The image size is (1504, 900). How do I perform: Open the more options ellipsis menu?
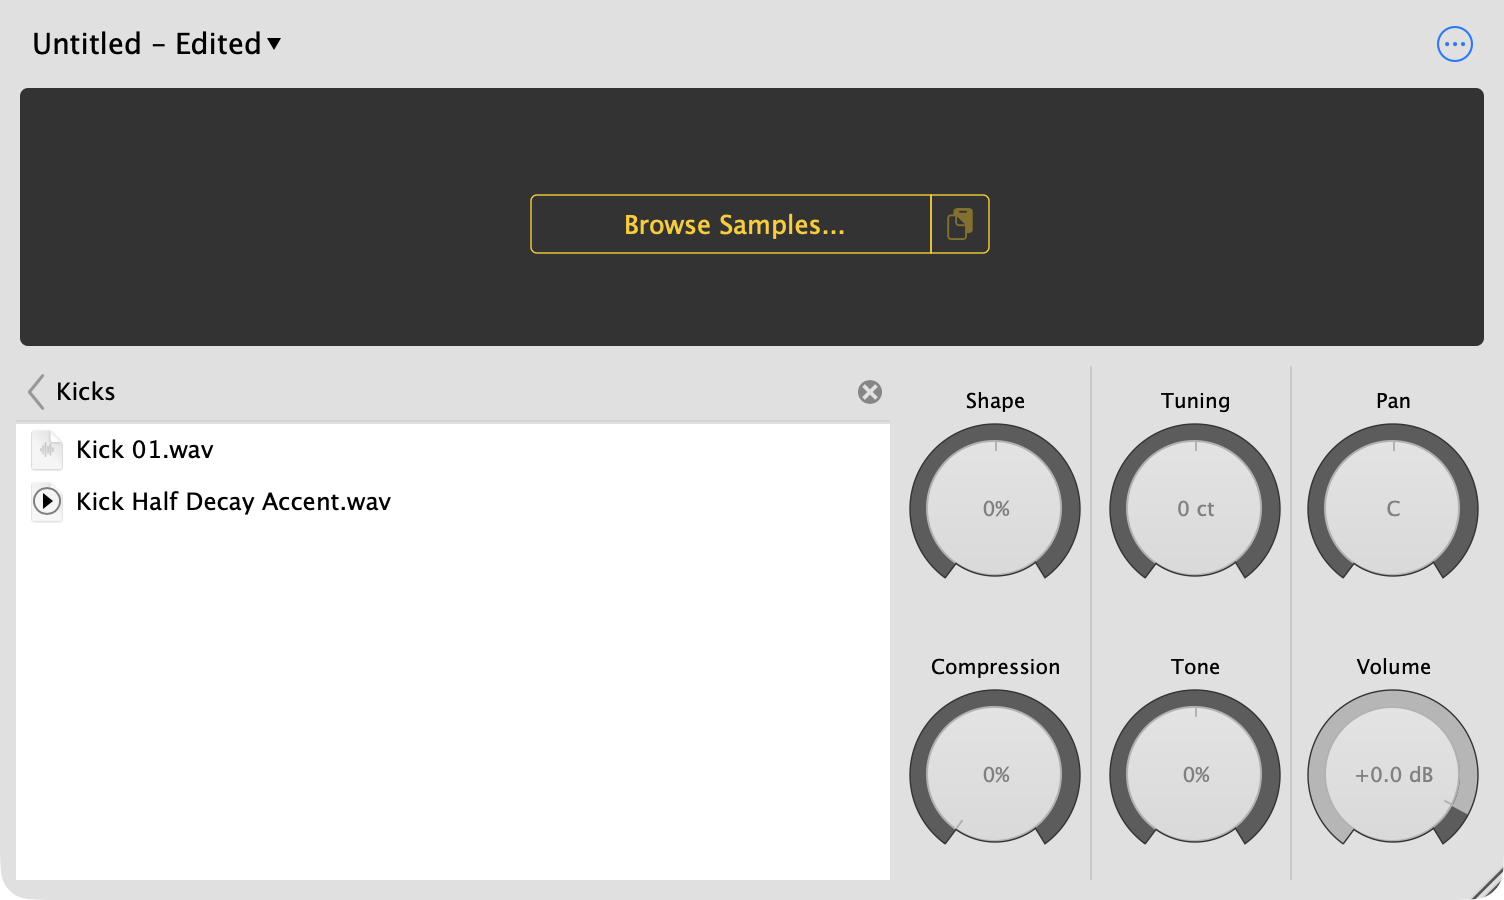click(x=1454, y=44)
